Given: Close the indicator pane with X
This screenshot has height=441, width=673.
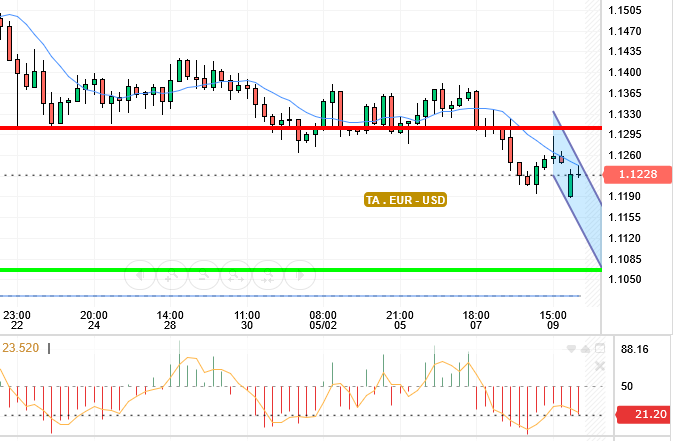Looking at the screenshot, I should (x=600, y=366).
